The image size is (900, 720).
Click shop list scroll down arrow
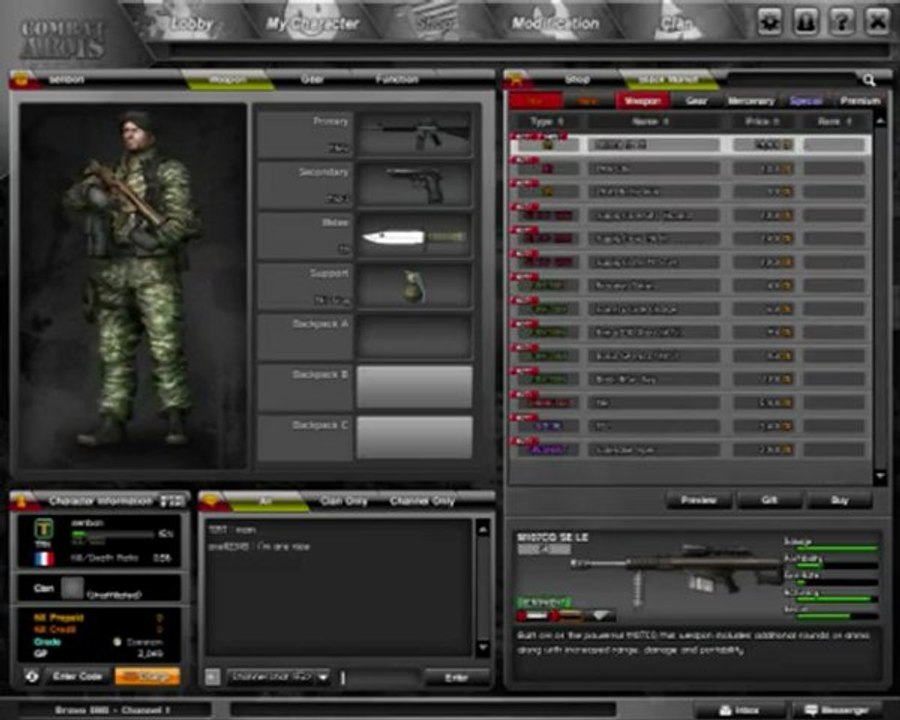click(x=880, y=476)
